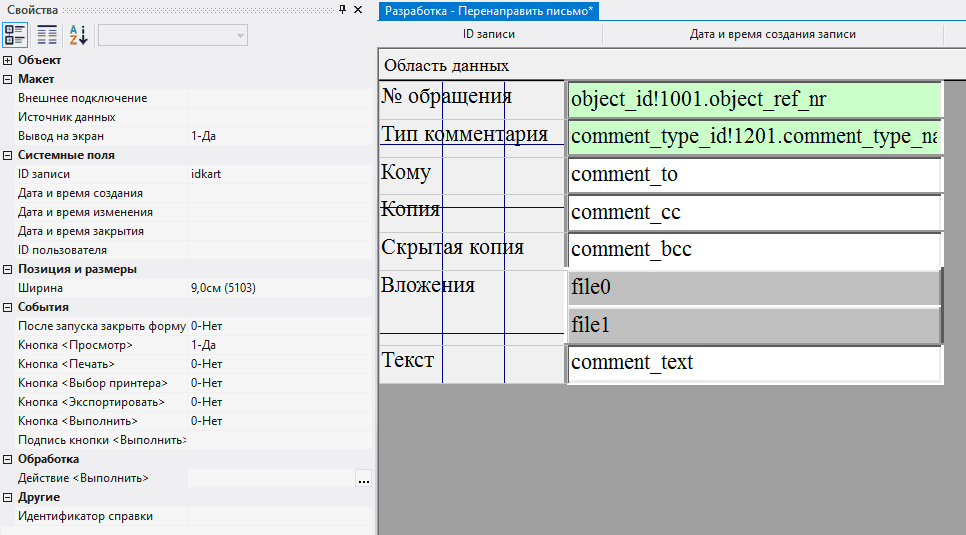Image resolution: width=966 pixels, height=535 pixels.
Task: Collapse the Макет property group
Action: [x=8, y=79]
